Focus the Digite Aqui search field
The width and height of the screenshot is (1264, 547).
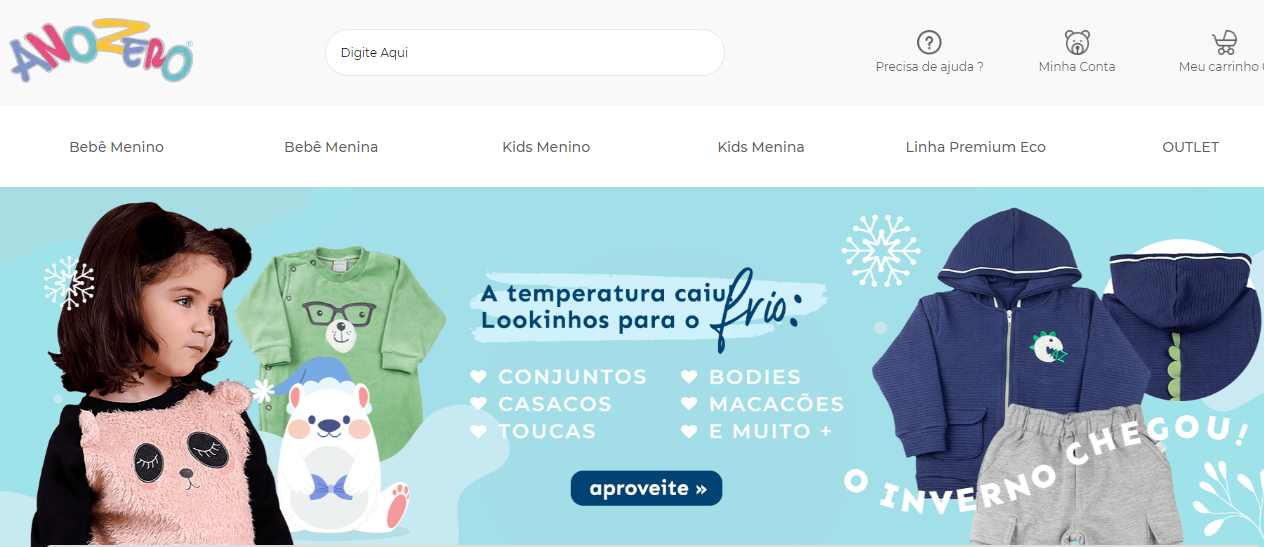tap(524, 52)
